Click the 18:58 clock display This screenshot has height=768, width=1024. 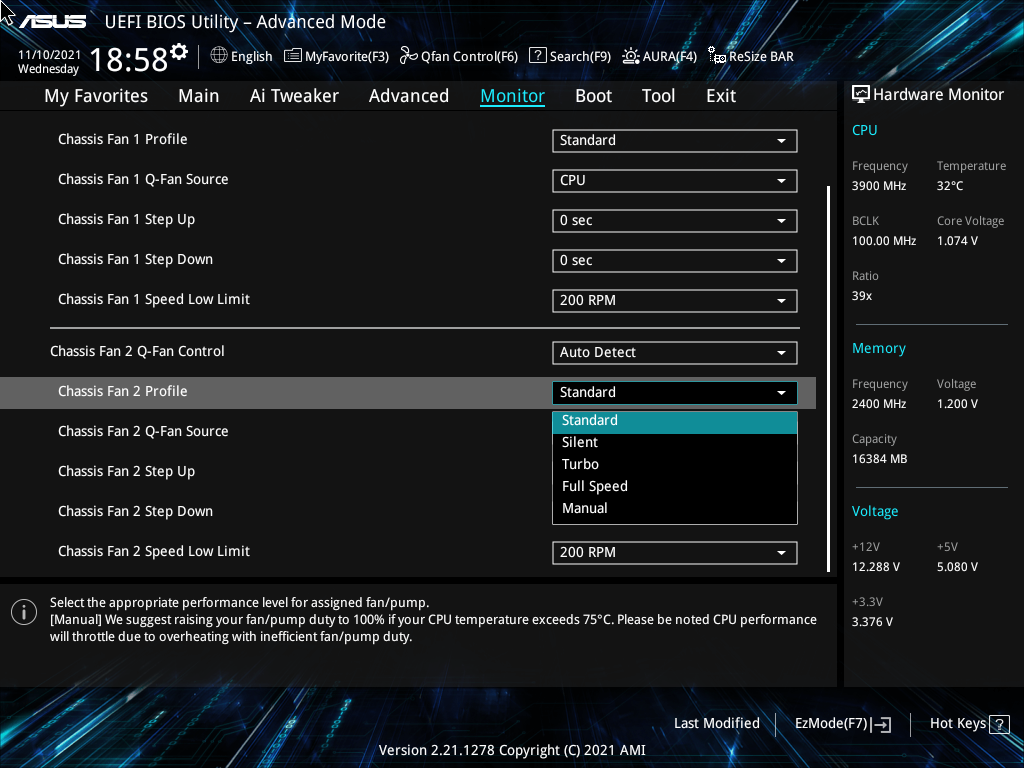pos(129,59)
